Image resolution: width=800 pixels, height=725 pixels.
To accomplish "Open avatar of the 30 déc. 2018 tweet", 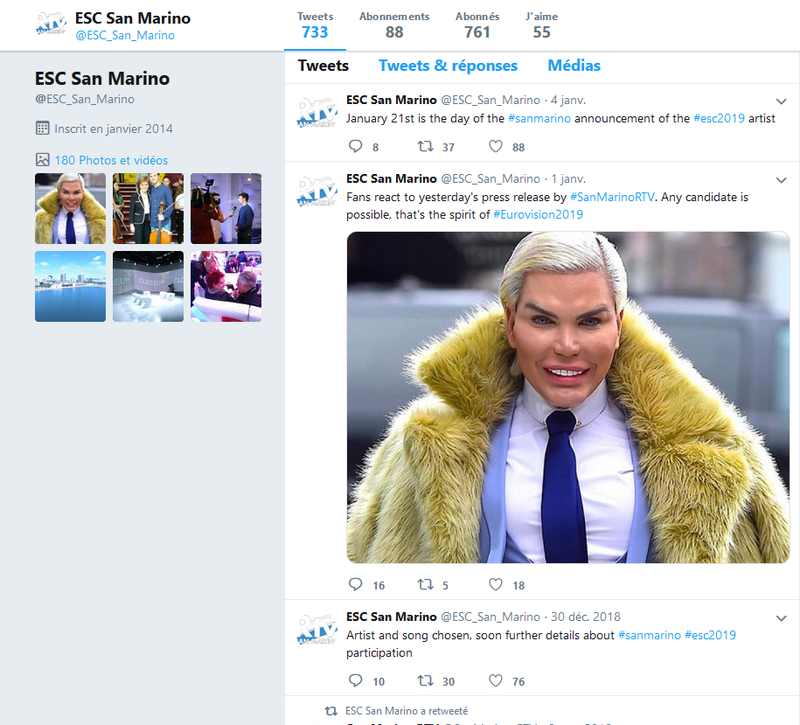I will coord(317,630).
